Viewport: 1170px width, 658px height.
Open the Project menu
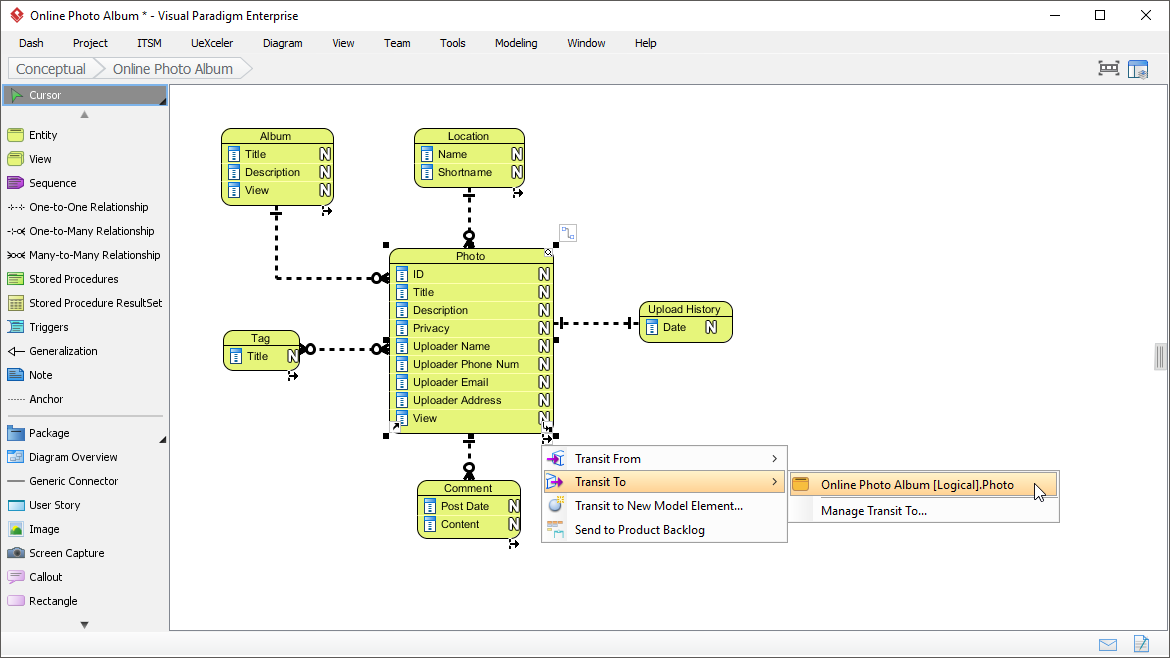[90, 43]
